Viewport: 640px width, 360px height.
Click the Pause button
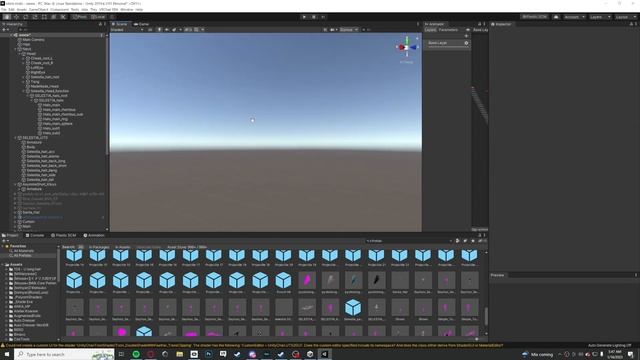[314, 17]
